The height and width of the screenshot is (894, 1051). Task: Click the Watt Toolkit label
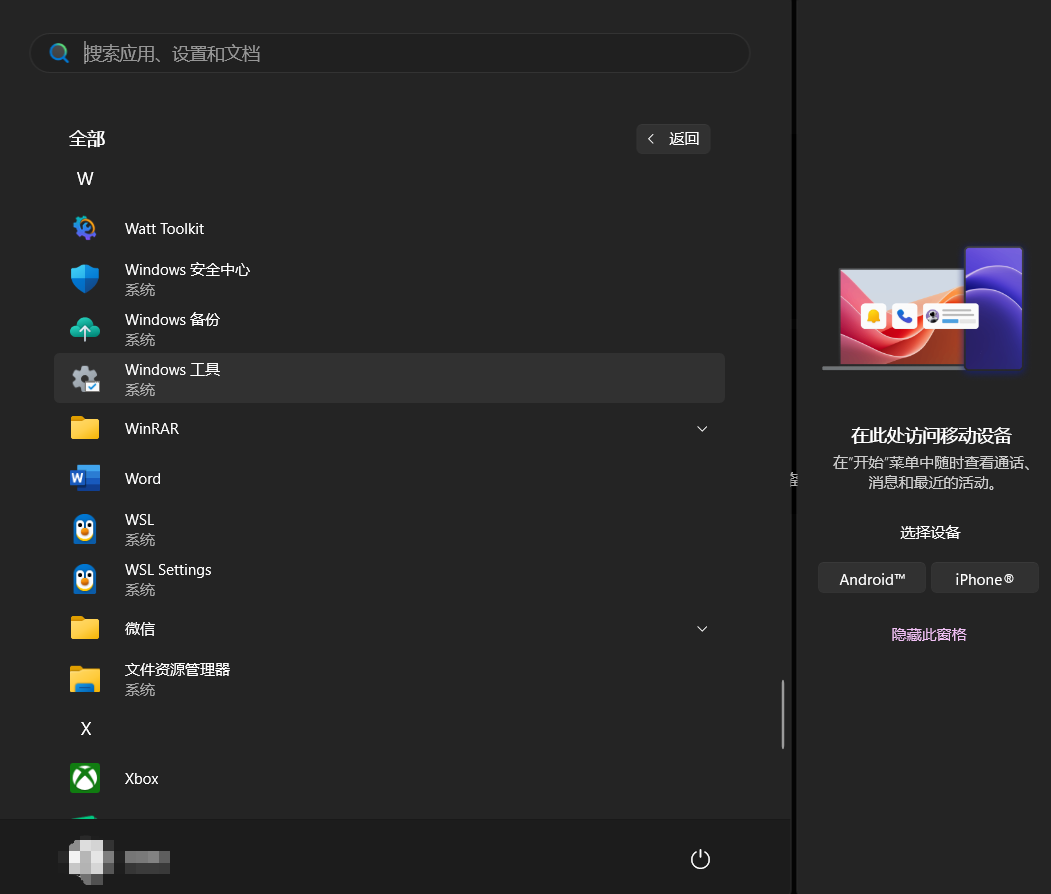click(x=164, y=229)
